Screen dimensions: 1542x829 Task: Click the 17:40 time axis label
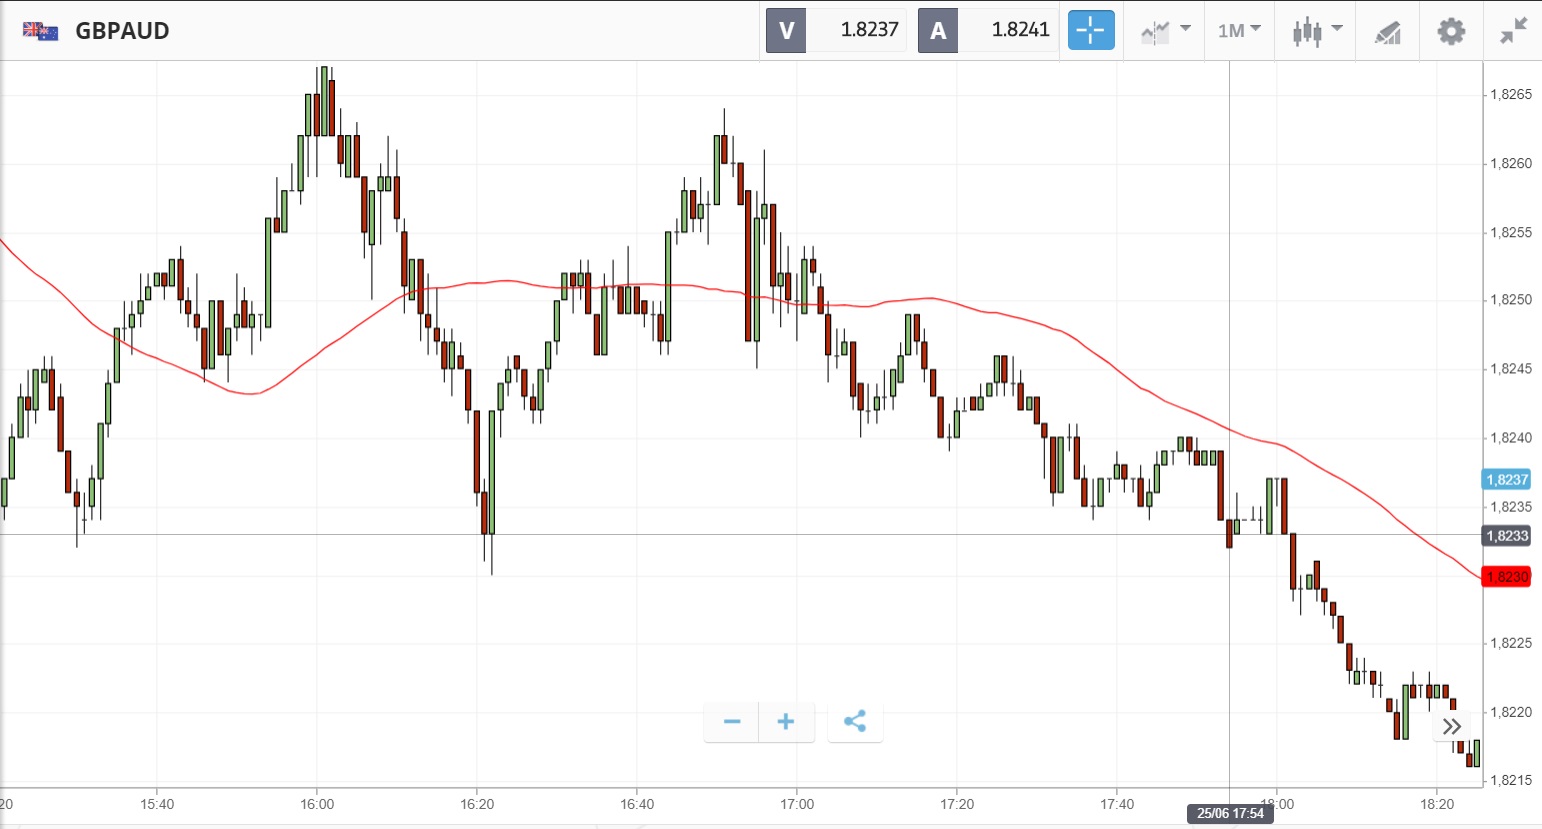click(x=1117, y=804)
